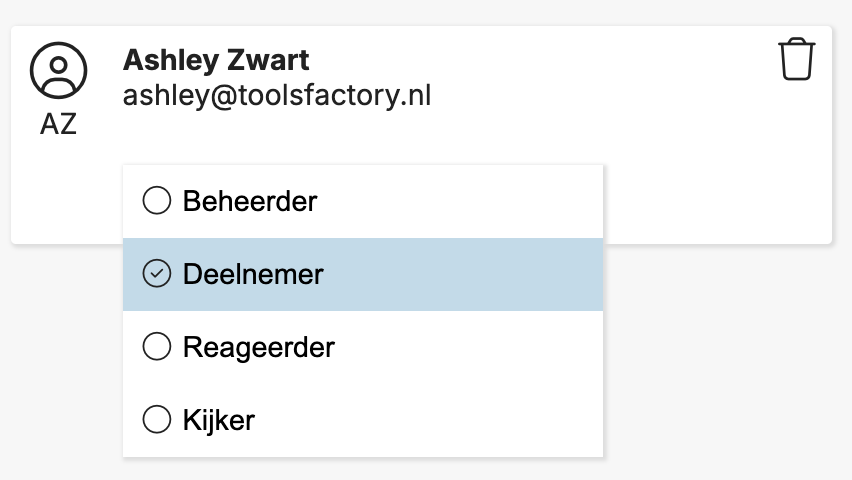
Task: Click the checkmark icon next to Deelnemer
Action: point(156,273)
